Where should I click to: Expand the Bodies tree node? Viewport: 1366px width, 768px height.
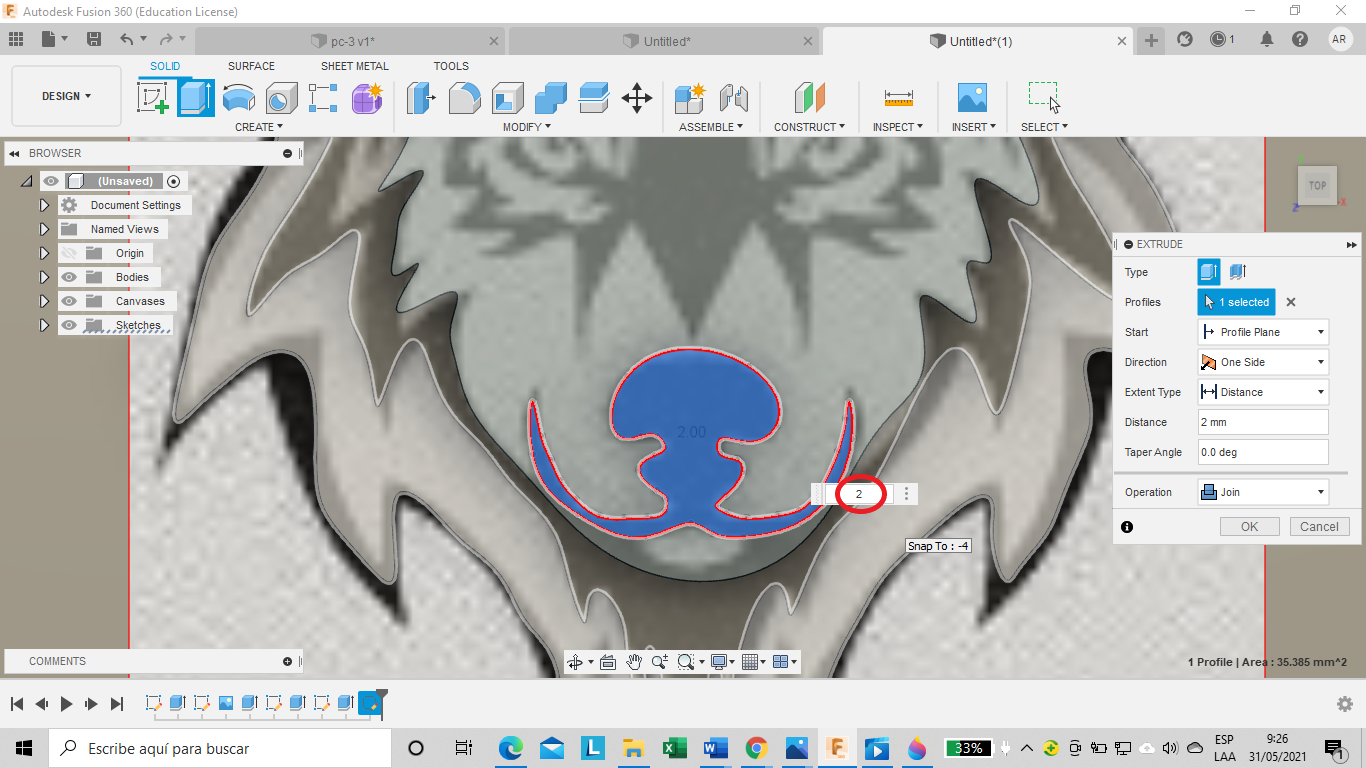pyautogui.click(x=44, y=277)
